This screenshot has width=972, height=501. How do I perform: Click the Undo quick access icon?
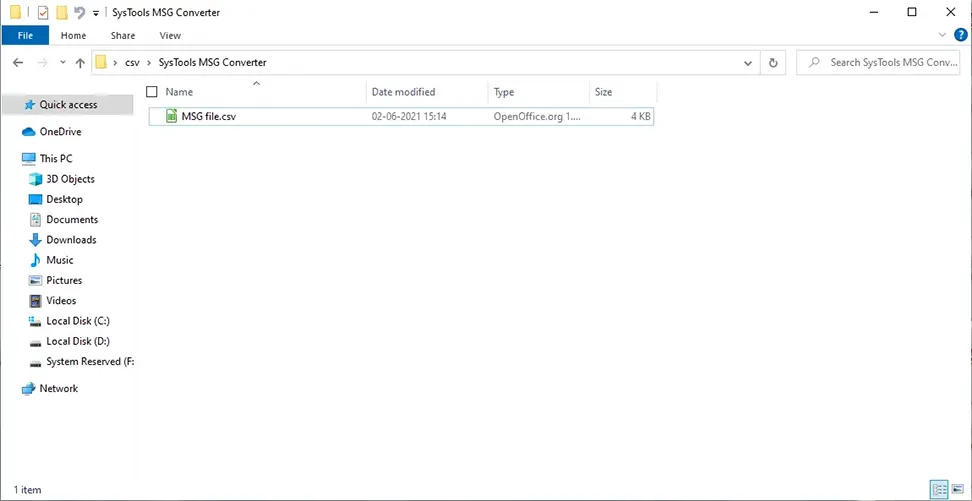pyautogui.click(x=79, y=12)
